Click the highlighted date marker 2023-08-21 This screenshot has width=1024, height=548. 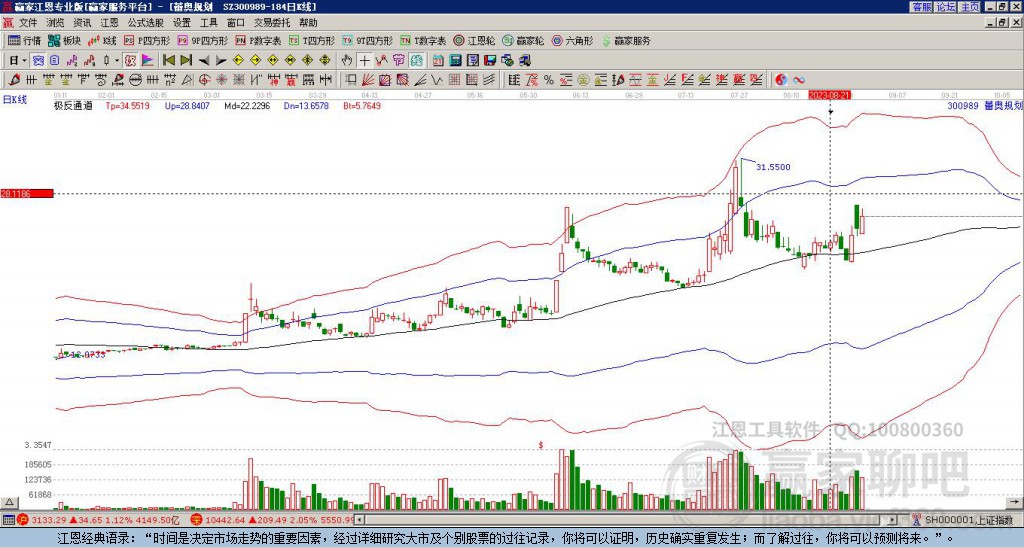click(x=829, y=95)
